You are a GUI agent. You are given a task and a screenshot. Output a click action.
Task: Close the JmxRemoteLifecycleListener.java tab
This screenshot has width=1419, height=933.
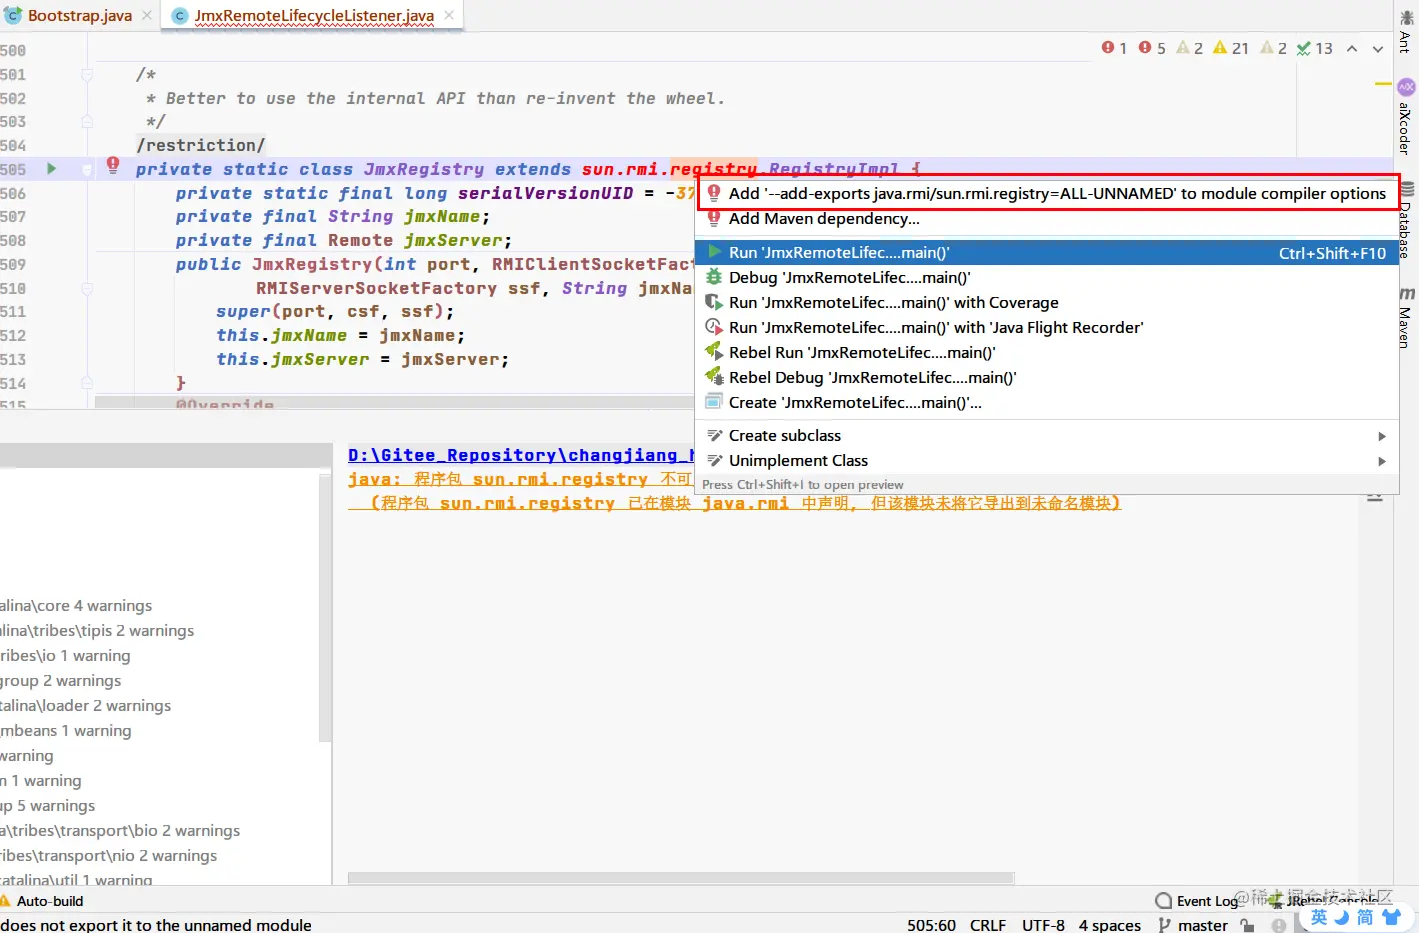(x=449, y=15)
